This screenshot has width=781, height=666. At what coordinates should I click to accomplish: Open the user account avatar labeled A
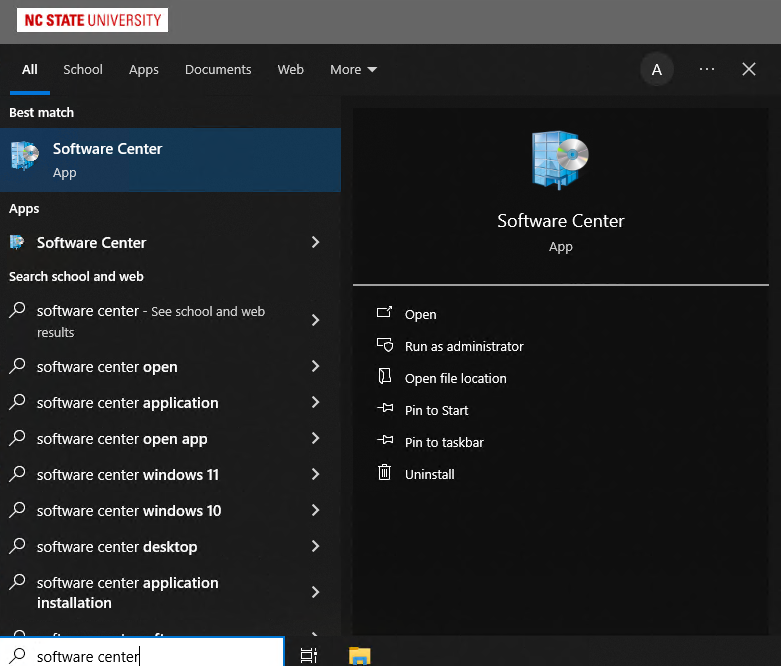(657, 69)
